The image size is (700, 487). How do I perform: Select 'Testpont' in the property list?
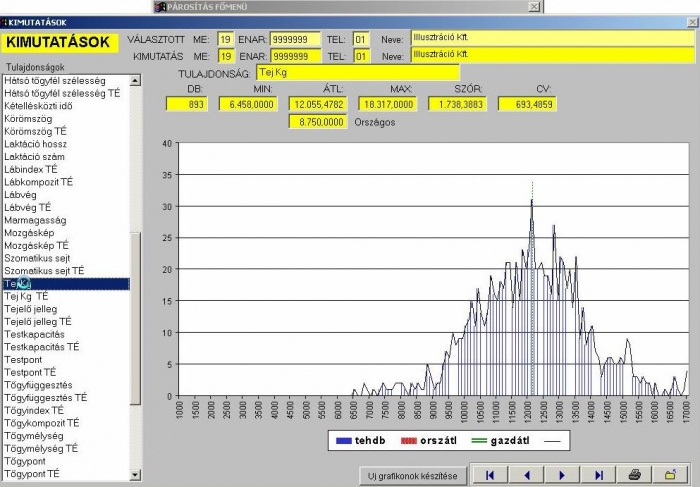27,360
